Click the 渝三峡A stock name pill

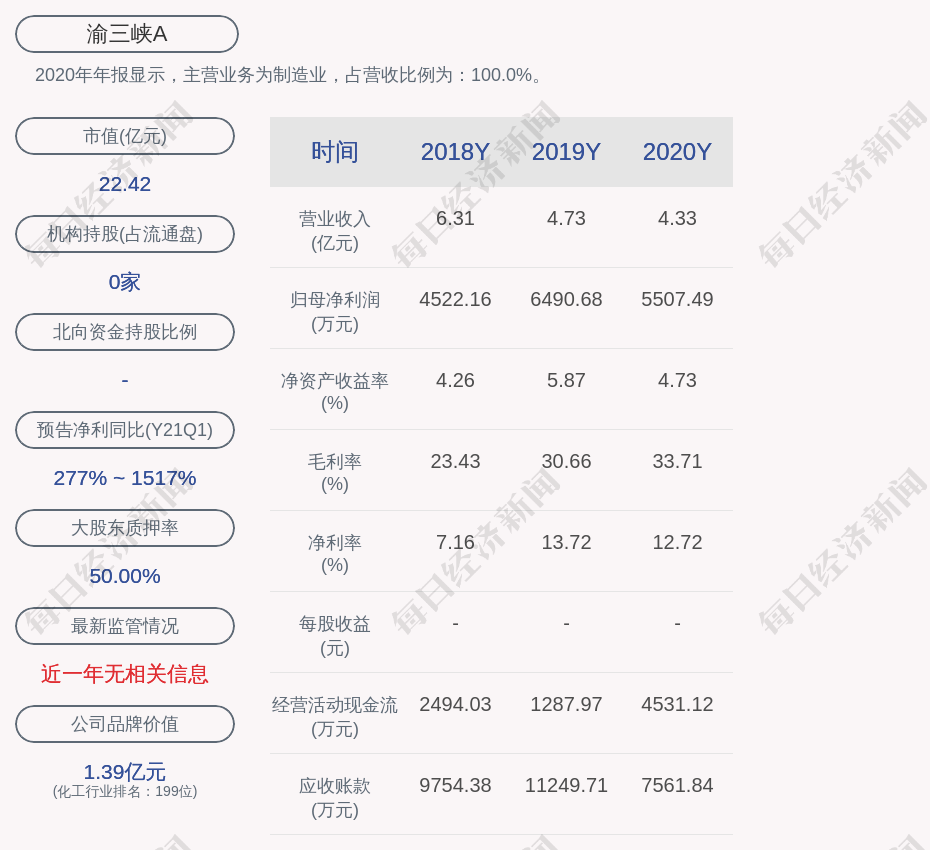(127, 34)
